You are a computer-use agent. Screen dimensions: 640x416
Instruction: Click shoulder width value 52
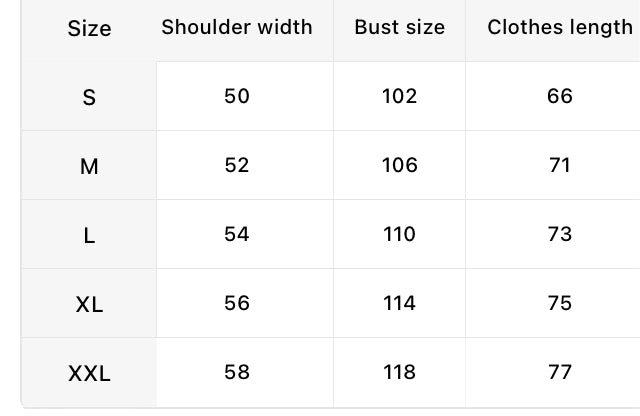(x=237, y=165)
